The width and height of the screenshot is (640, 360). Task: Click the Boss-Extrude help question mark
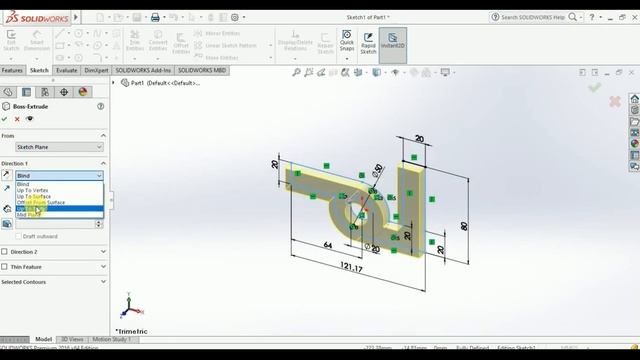[x=100, y=107]
